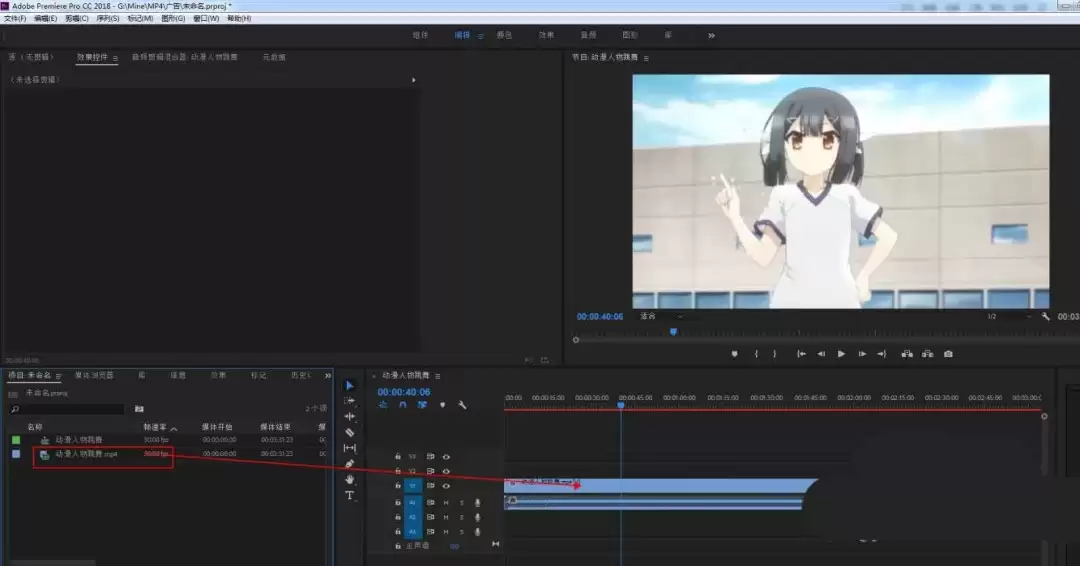
Task: Go to In point in Program monitor
Action: [801, 354]
